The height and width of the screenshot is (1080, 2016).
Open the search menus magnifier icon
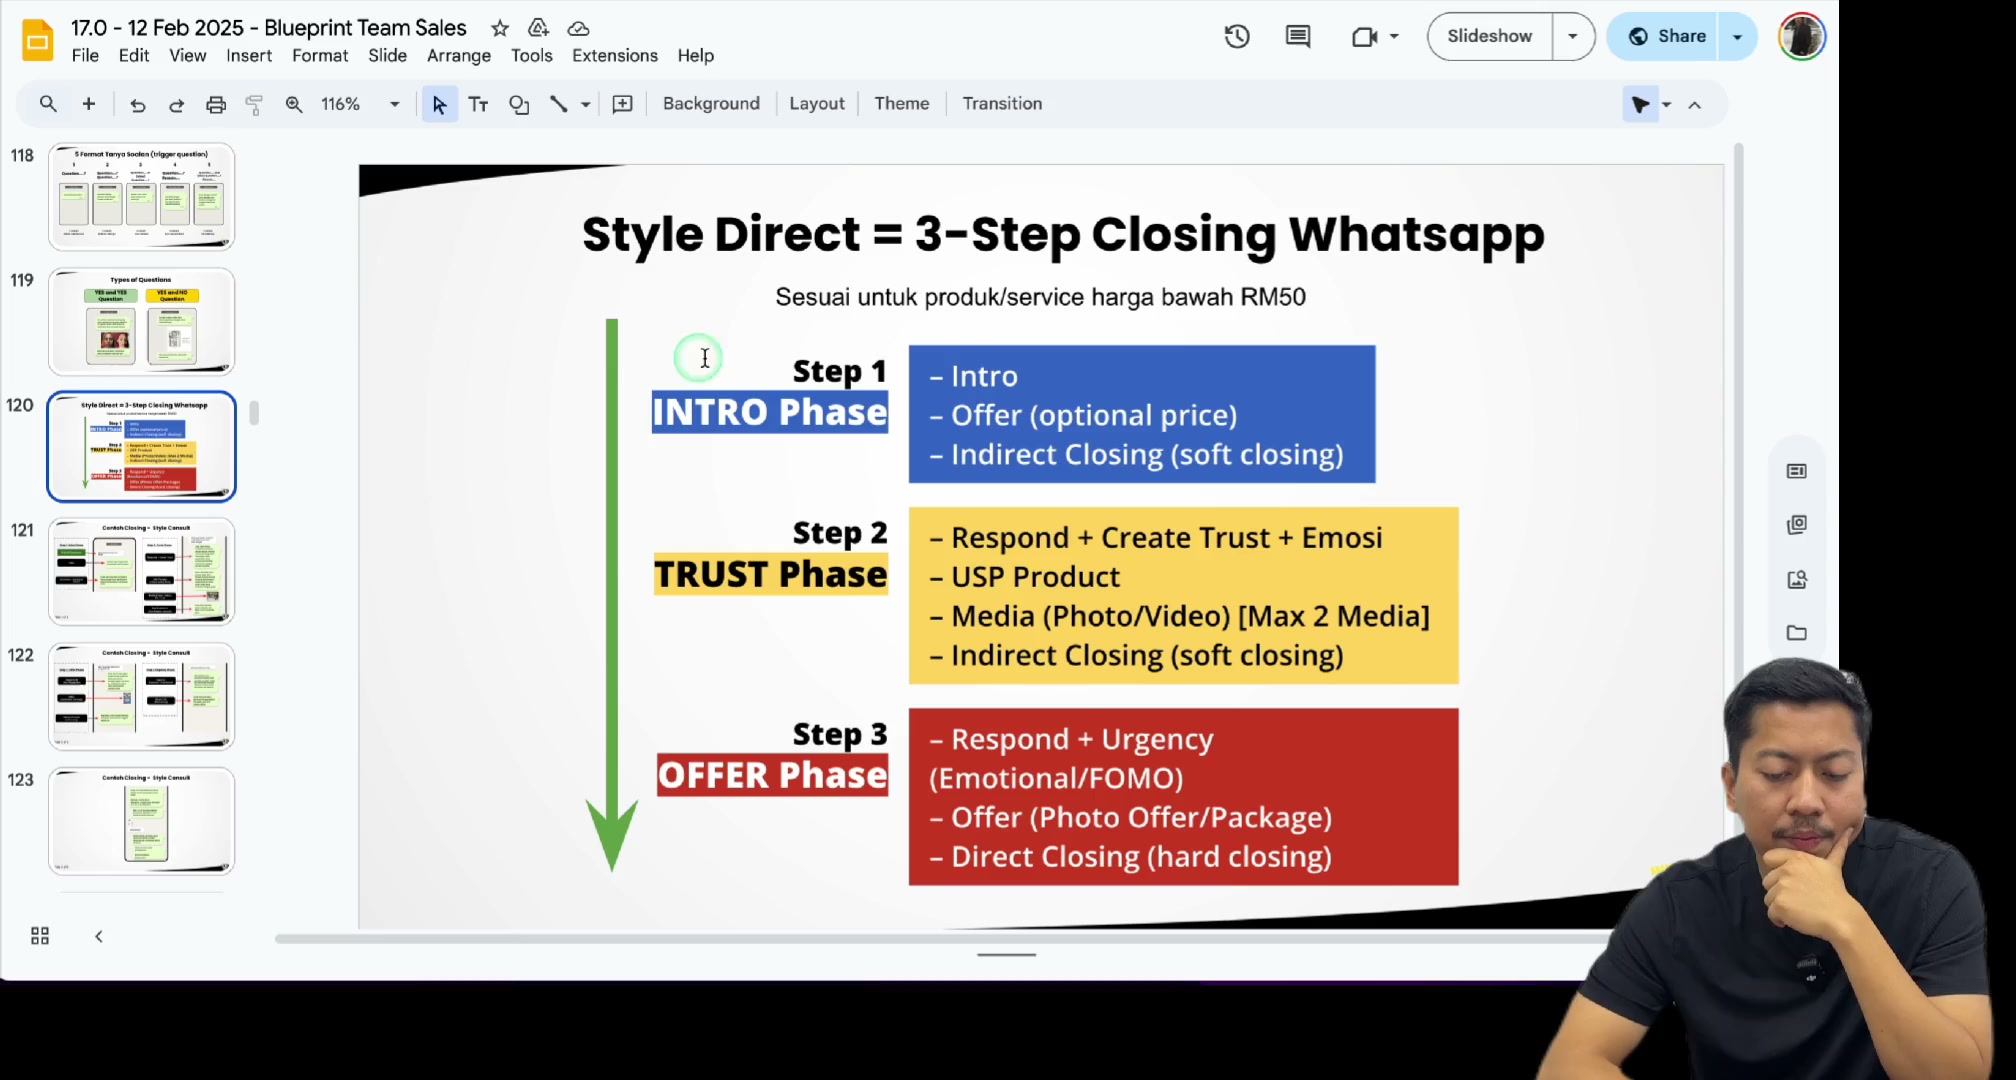tap(48, 104)
